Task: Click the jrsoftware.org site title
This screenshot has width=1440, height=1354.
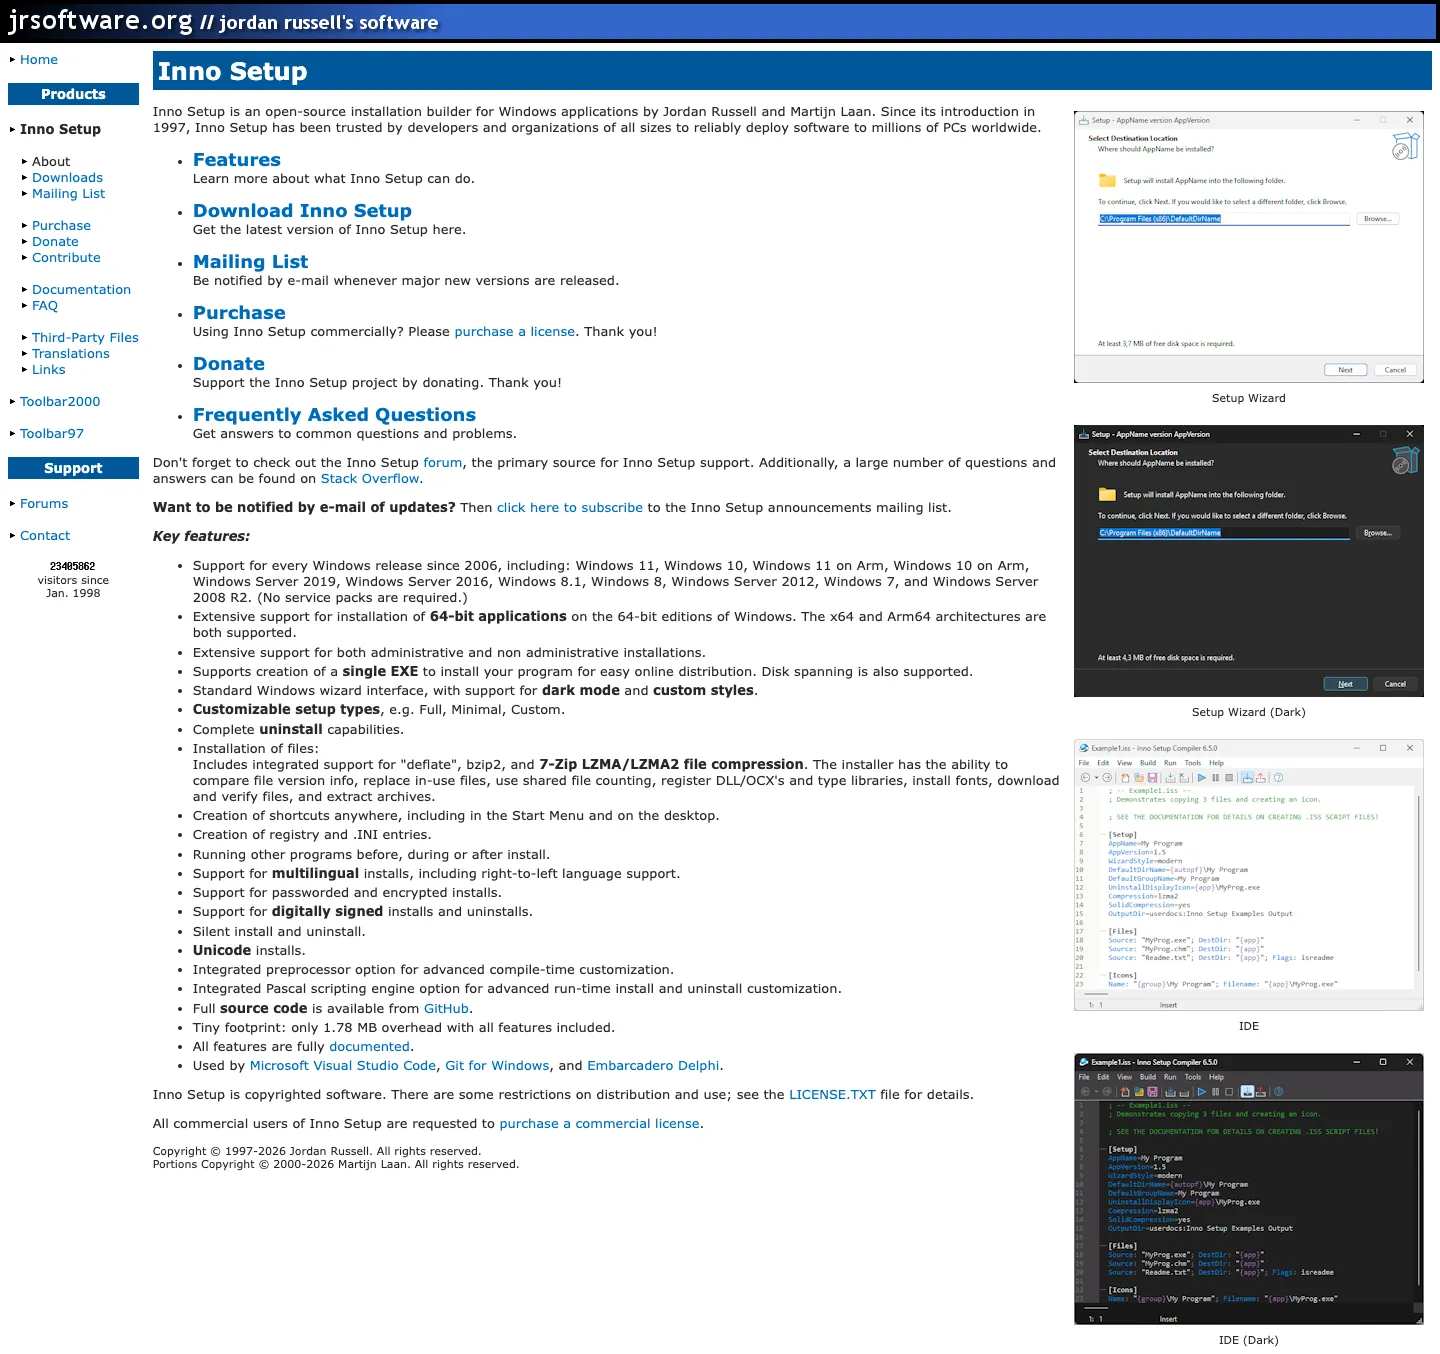Action: pyautogui.click(x=100, y=21)
